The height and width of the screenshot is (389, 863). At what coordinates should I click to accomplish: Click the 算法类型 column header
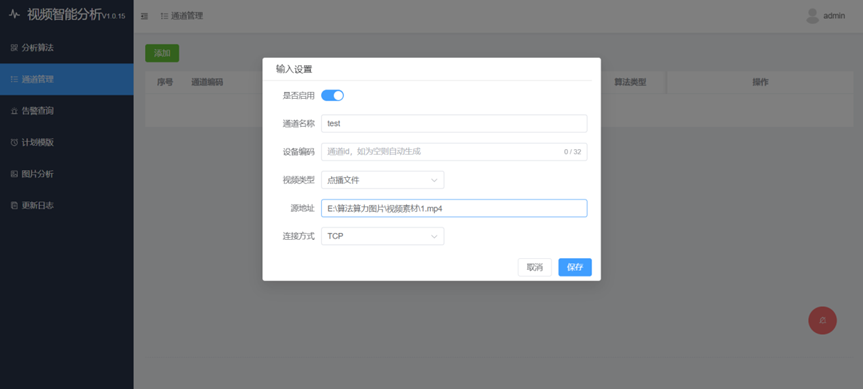click(630, 82)
